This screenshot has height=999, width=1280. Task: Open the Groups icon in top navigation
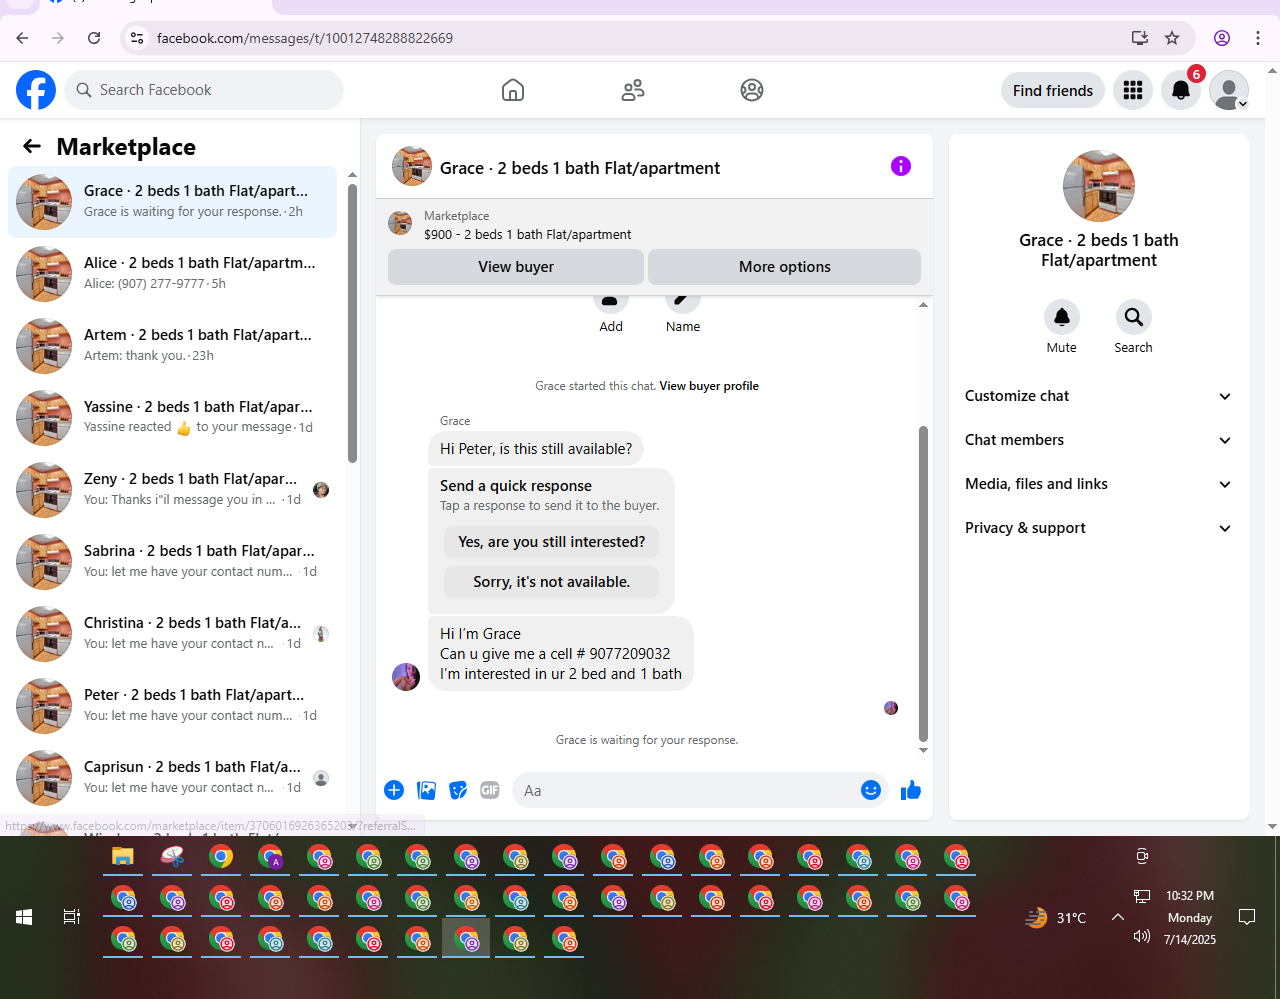(x=752, y=90)
